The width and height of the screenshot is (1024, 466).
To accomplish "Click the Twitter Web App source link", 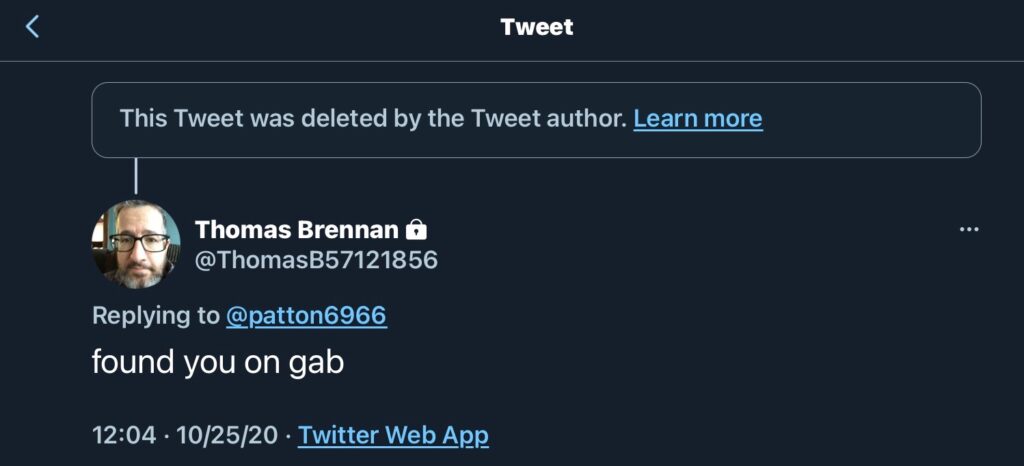I will coord(393,436).
